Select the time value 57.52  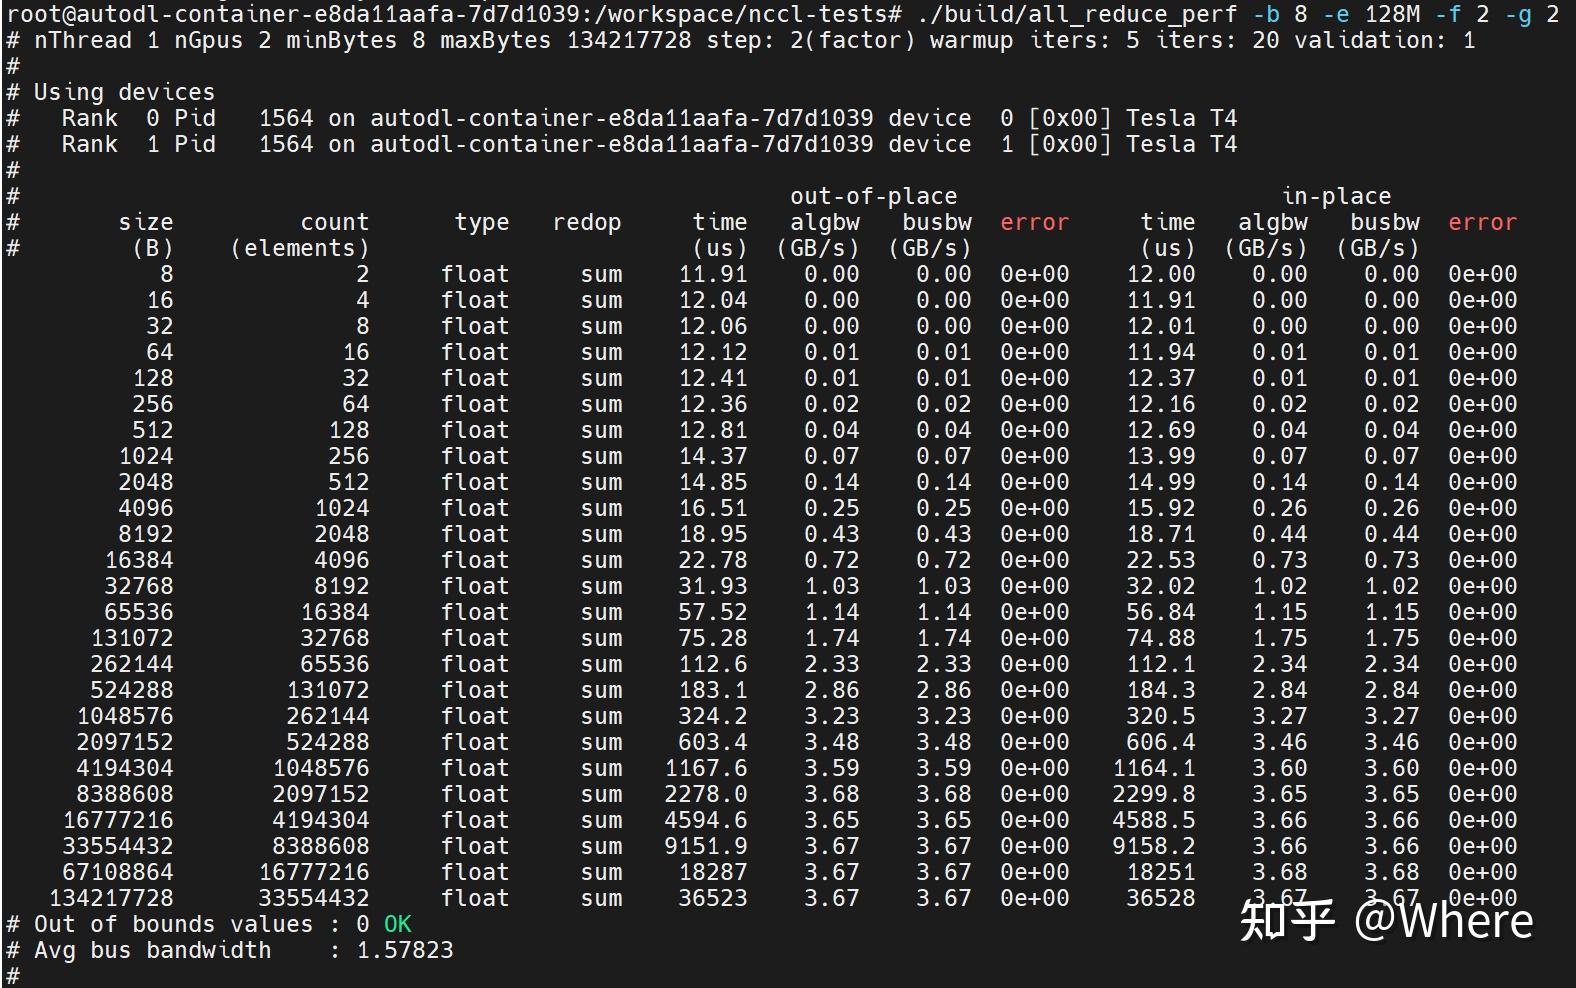pos(713,612)
